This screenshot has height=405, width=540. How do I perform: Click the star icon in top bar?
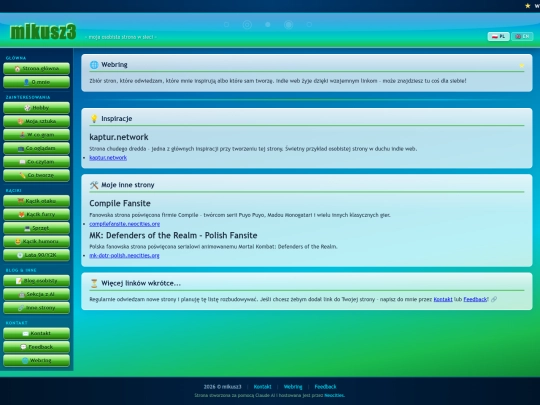coord(528,6)
